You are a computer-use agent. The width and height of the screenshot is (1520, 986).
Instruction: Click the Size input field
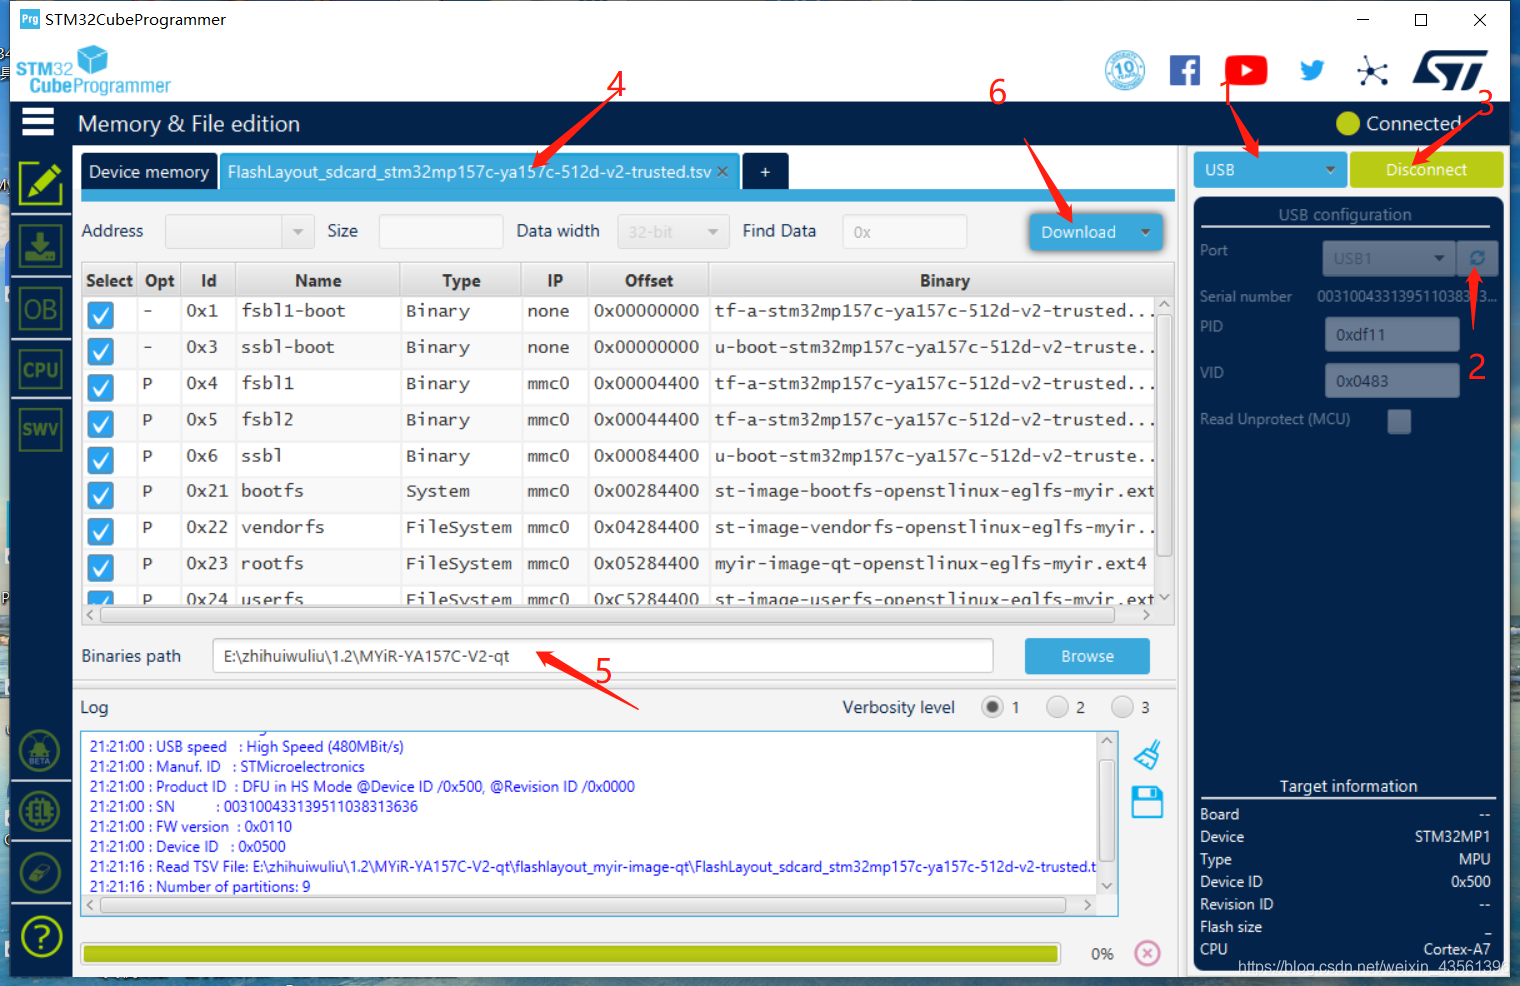pyautogui.click(x=441, y=231)
